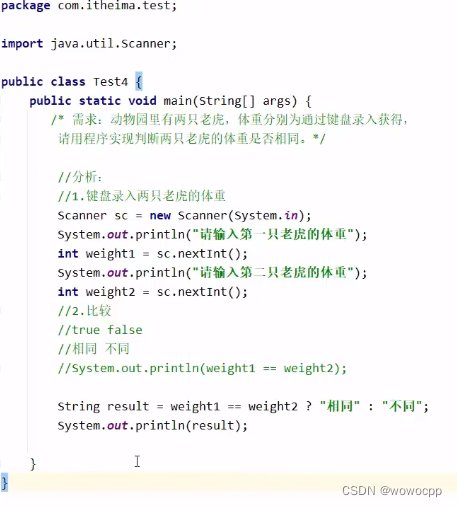The height and width of the screenshot is (507, 457).
Task: Click the comment line ending with */
Action: [x=192, y=138]
